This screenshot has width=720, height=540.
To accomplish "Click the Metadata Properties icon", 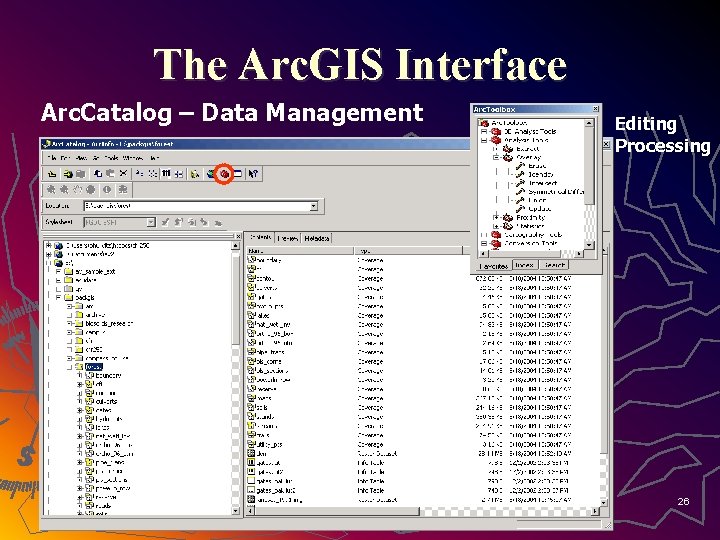I will (178, 222).
